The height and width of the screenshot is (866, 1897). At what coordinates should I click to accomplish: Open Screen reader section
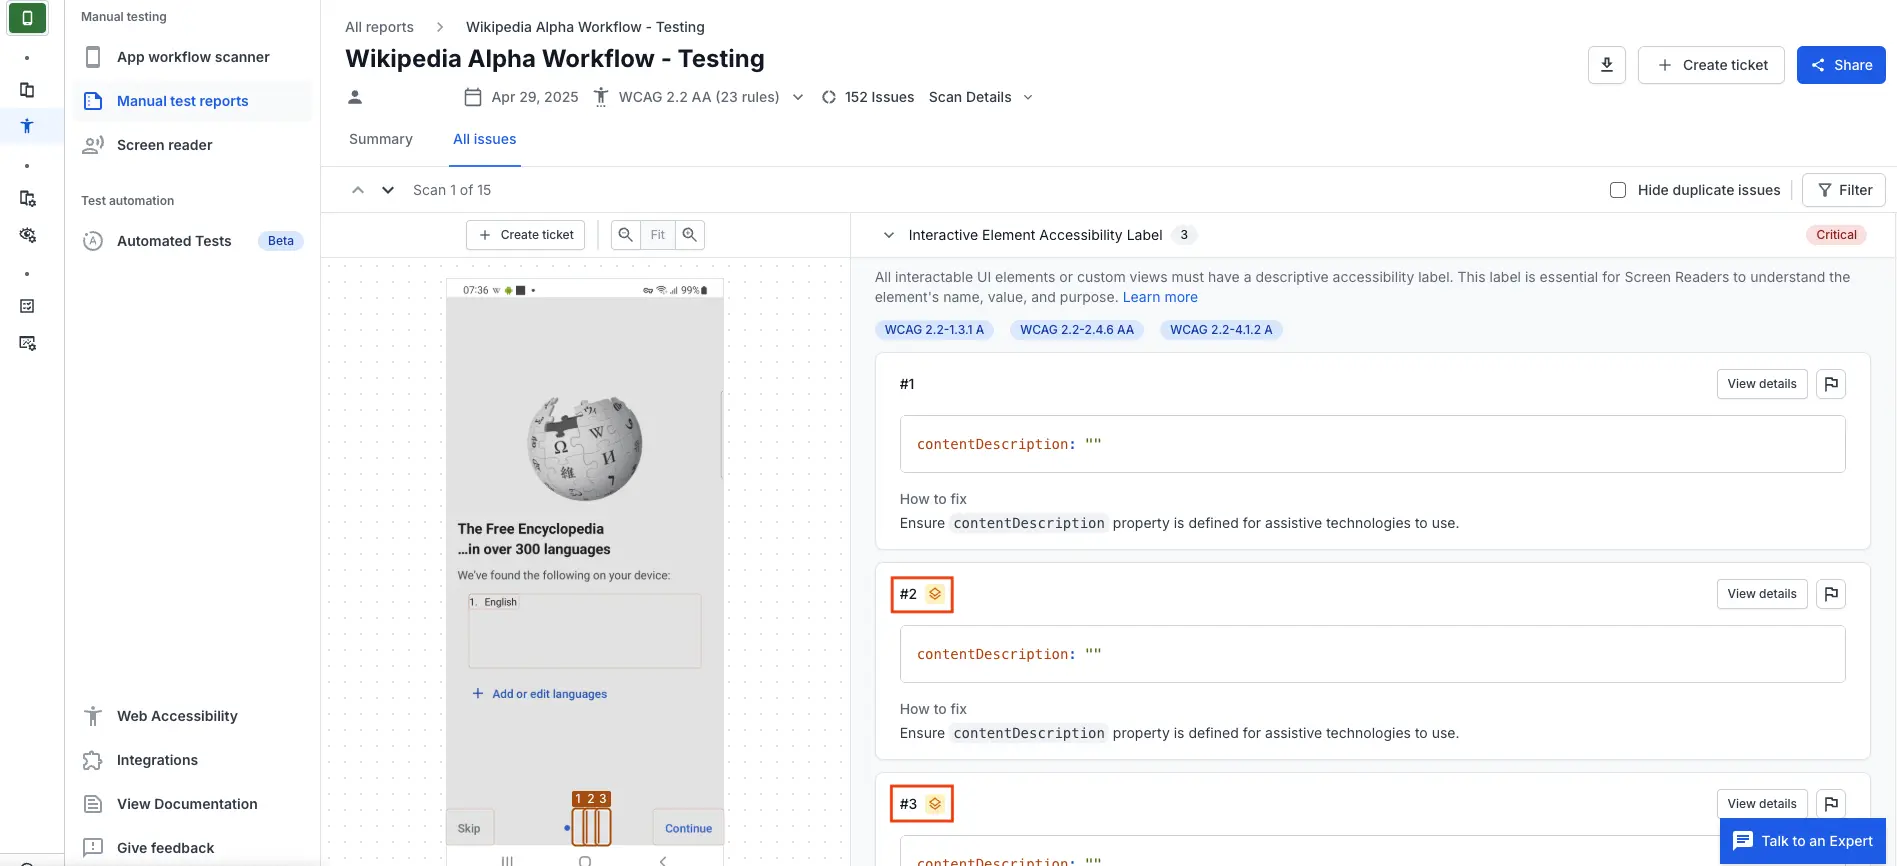pyautogui.click(x=192, y=145)
